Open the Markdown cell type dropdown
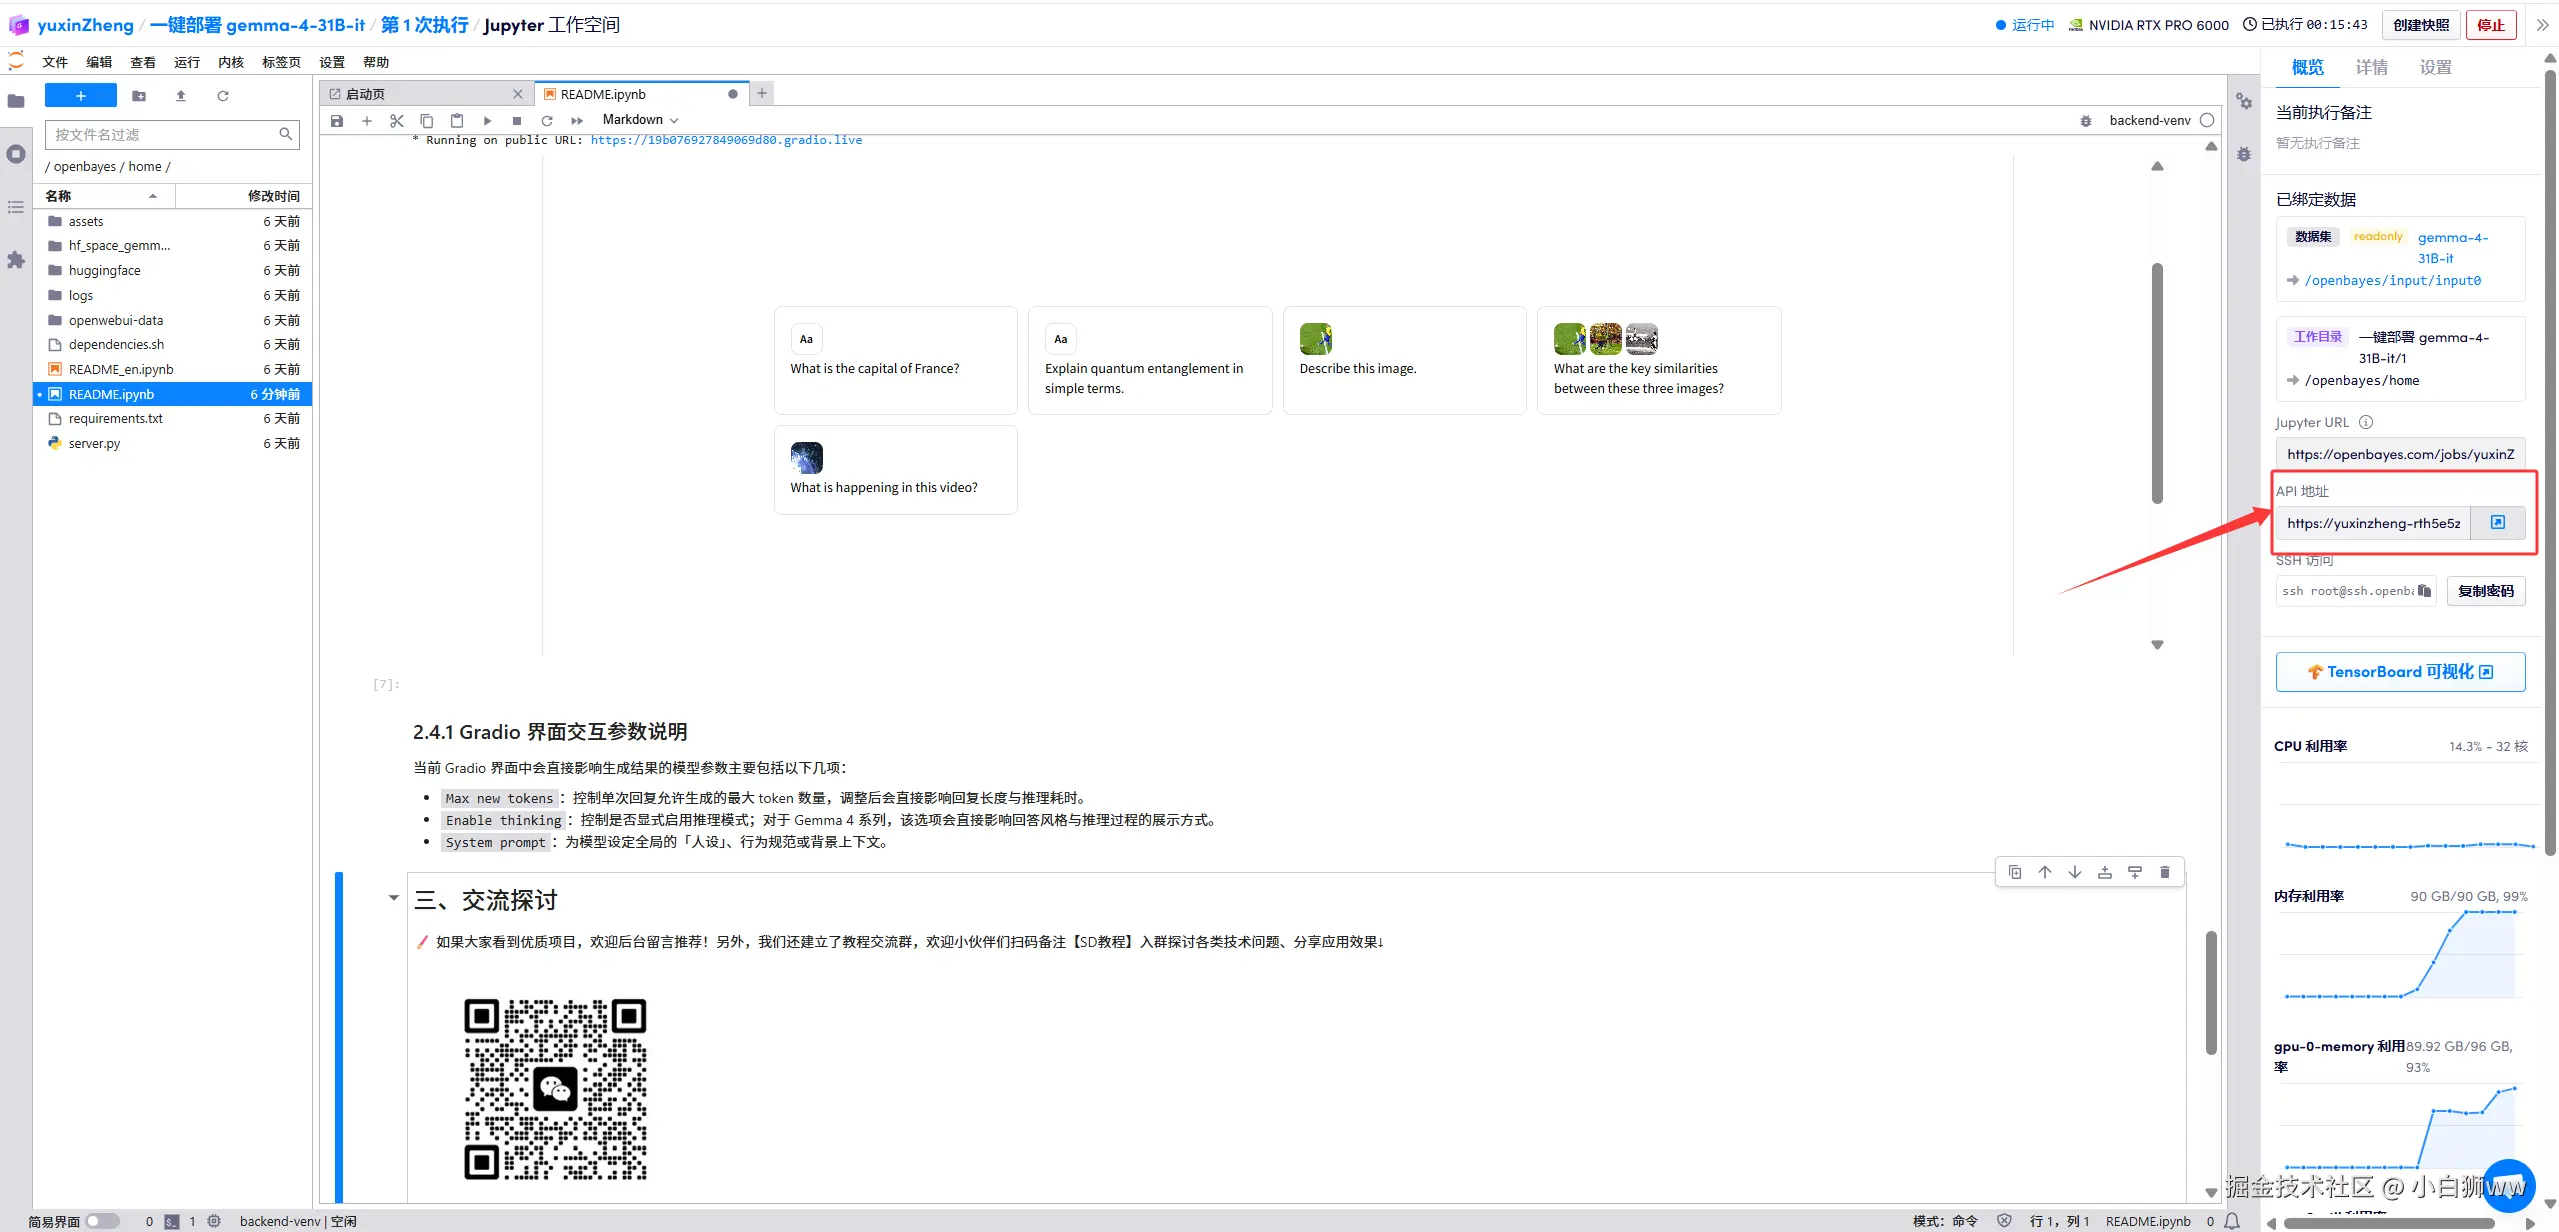 [x=640, y=120]
